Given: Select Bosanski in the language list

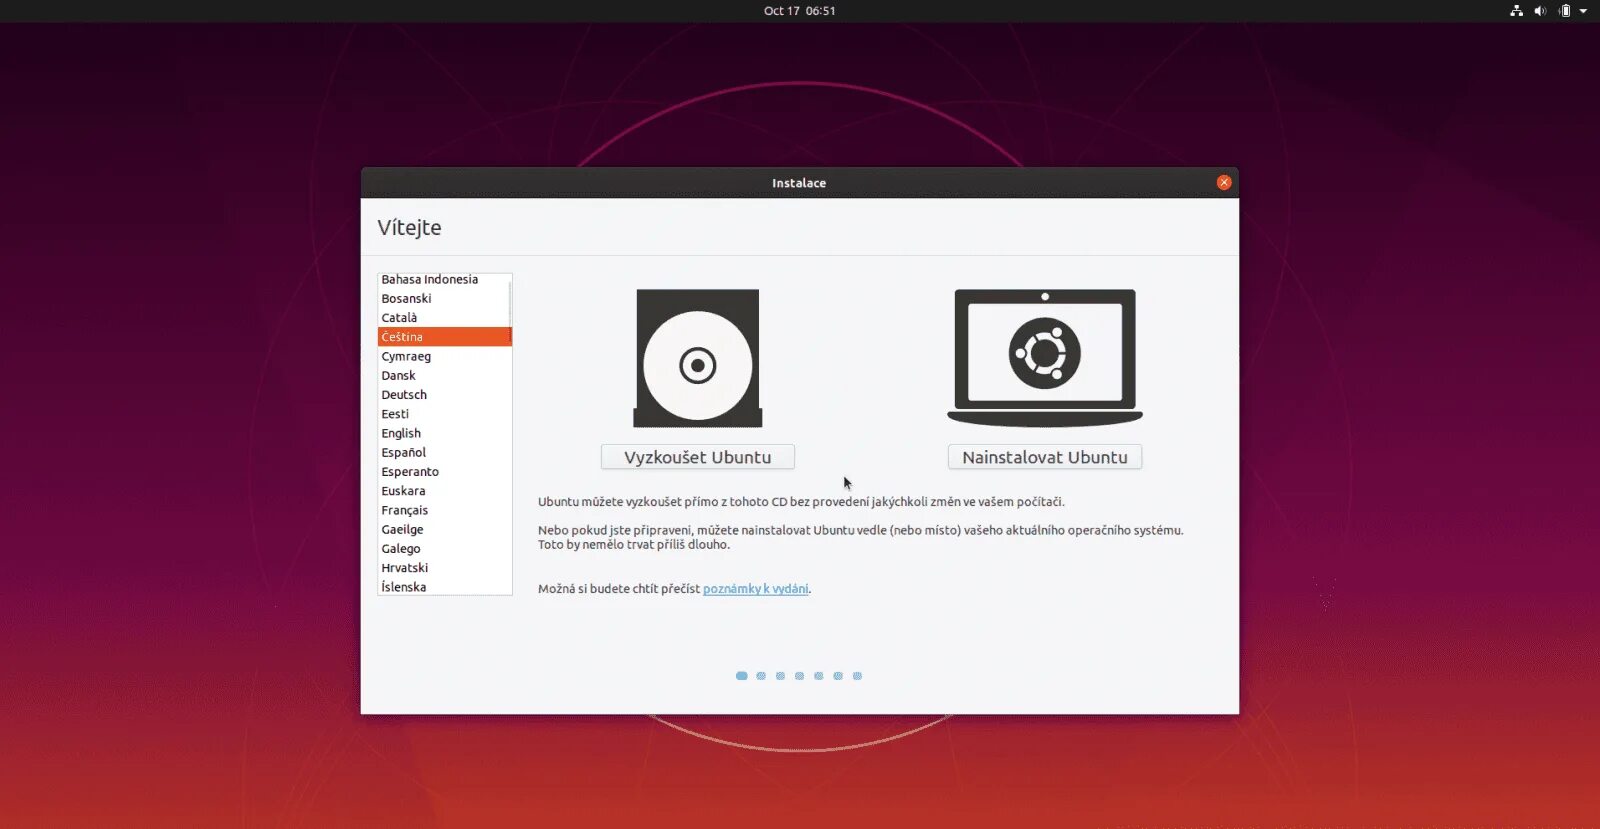Looking at the screenshot, I should [444, 298].
